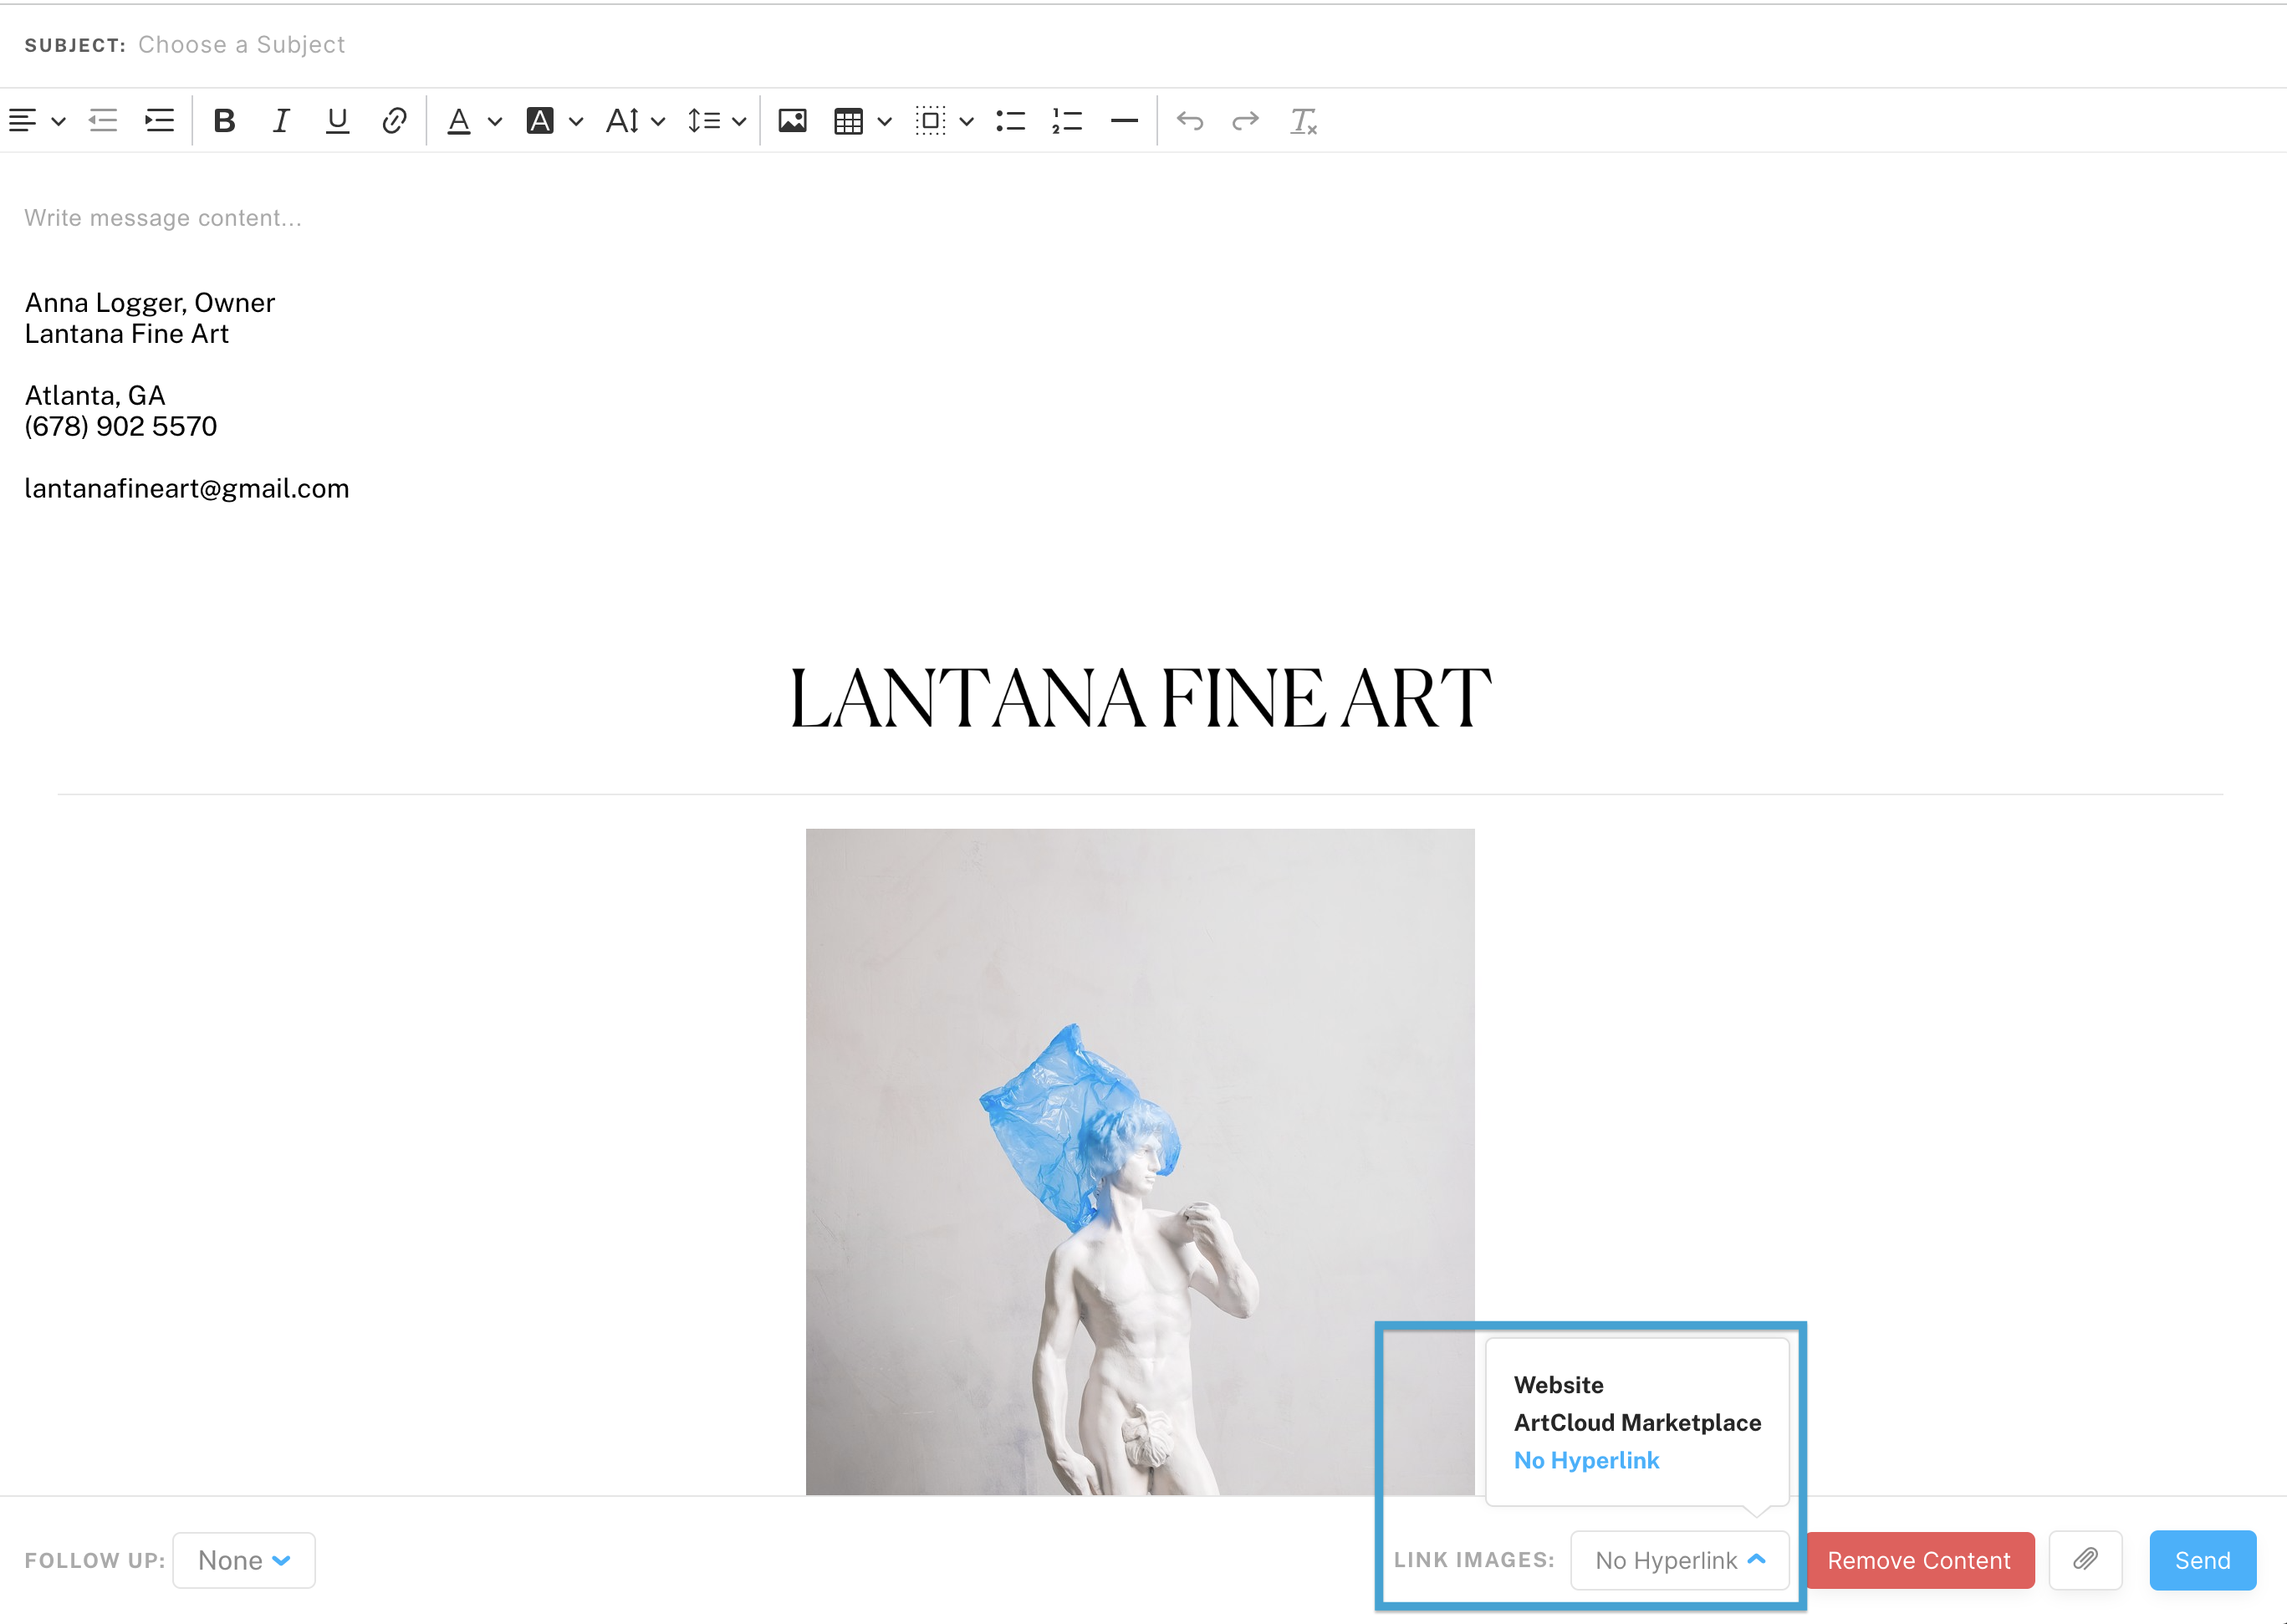Choose ArtCloud Marketplace link option
This screenshot has height=1624, width=2287.
coord(1637,1423)
